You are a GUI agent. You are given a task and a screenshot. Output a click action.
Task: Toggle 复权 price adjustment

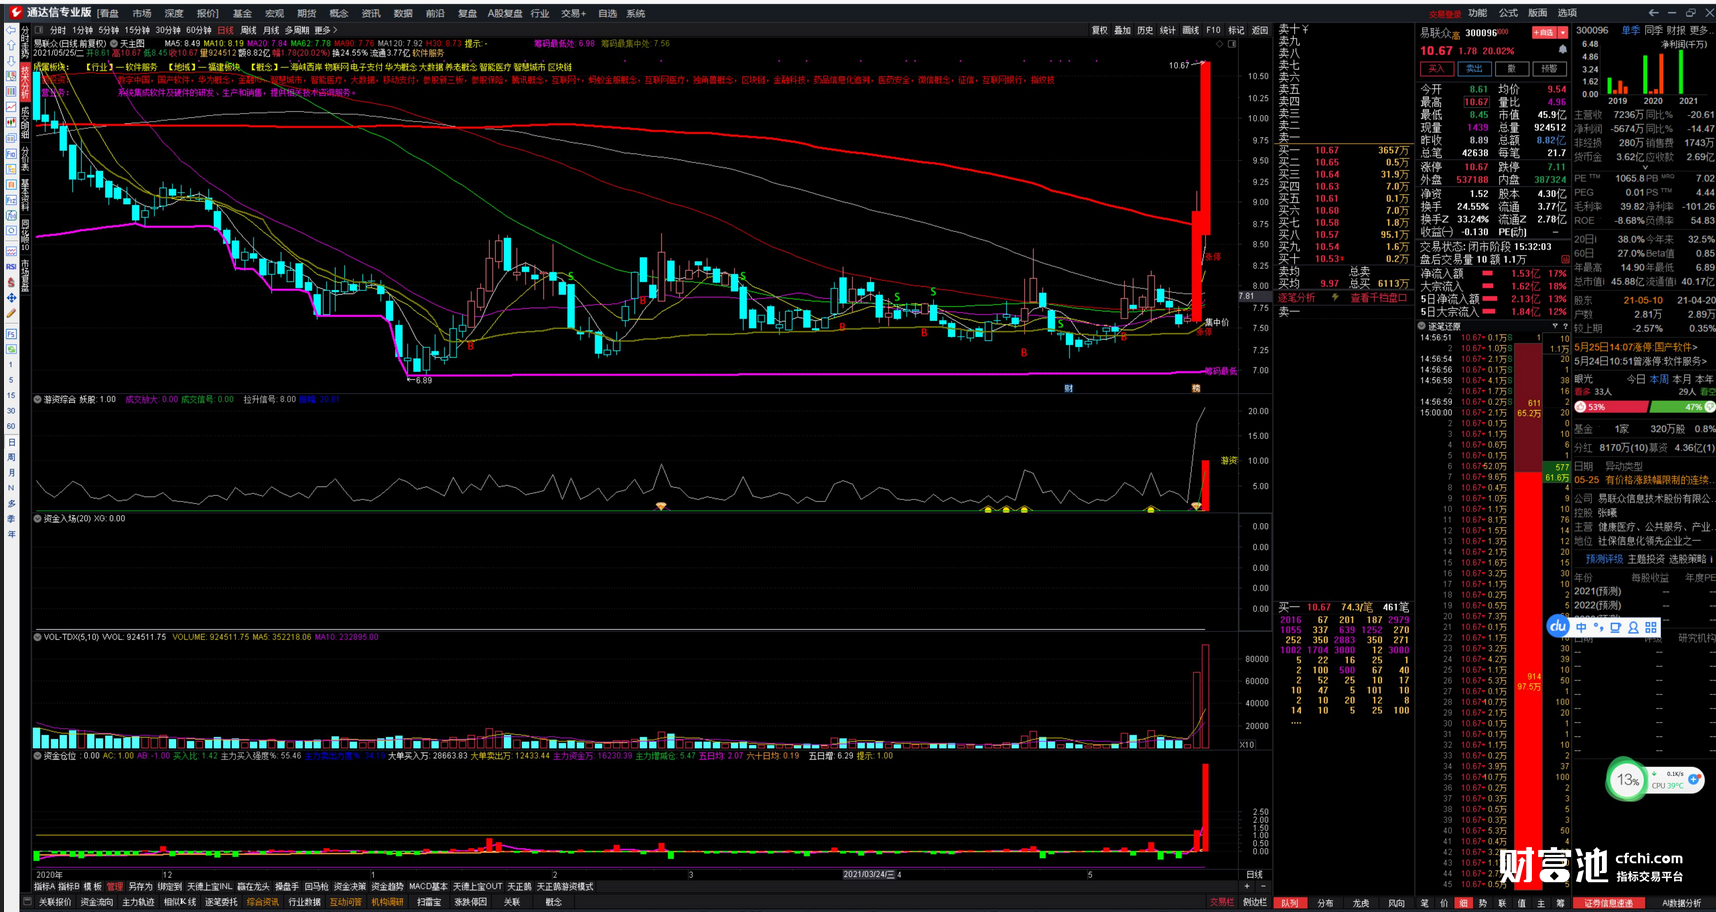[x=1100, y=30]
